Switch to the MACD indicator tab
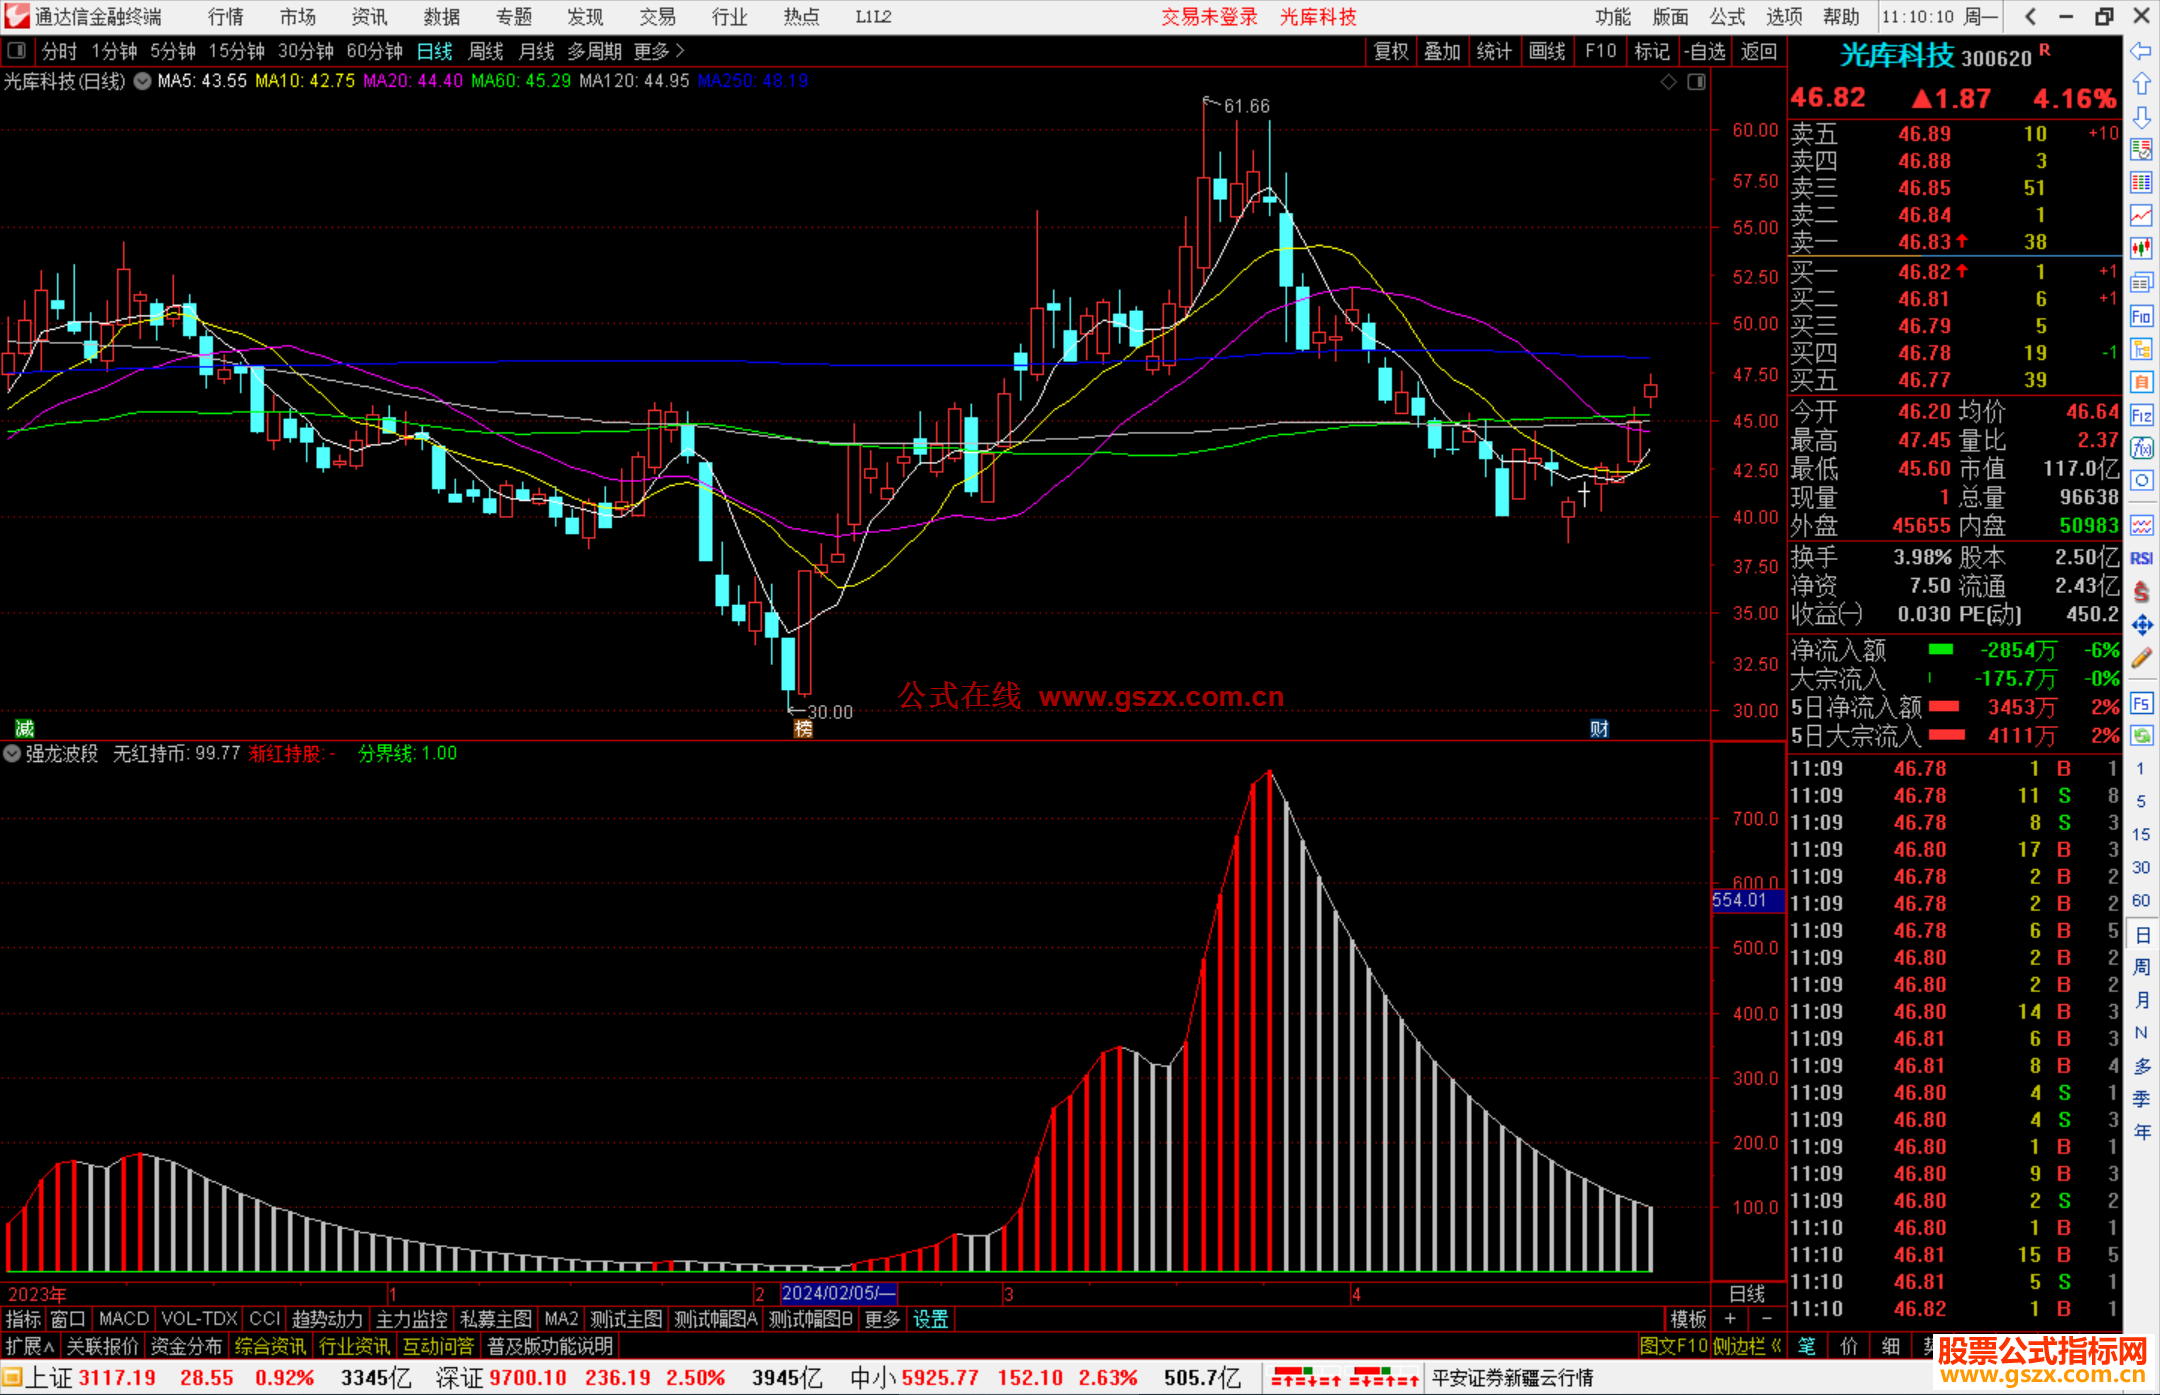 point(123,1319)
